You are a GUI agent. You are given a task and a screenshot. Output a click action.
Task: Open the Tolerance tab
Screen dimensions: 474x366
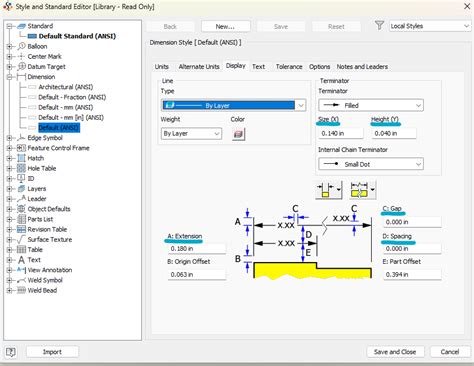289,67
